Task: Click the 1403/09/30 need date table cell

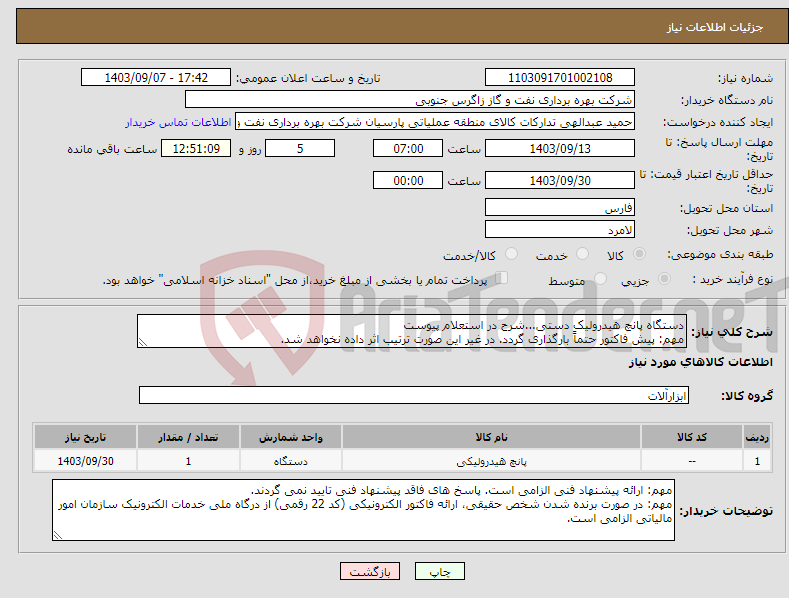Action: pos(86,461)
